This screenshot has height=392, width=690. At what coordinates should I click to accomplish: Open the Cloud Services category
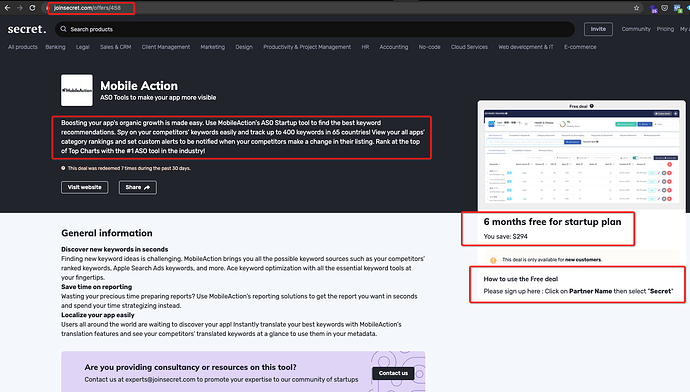click(x=469, y=47)
